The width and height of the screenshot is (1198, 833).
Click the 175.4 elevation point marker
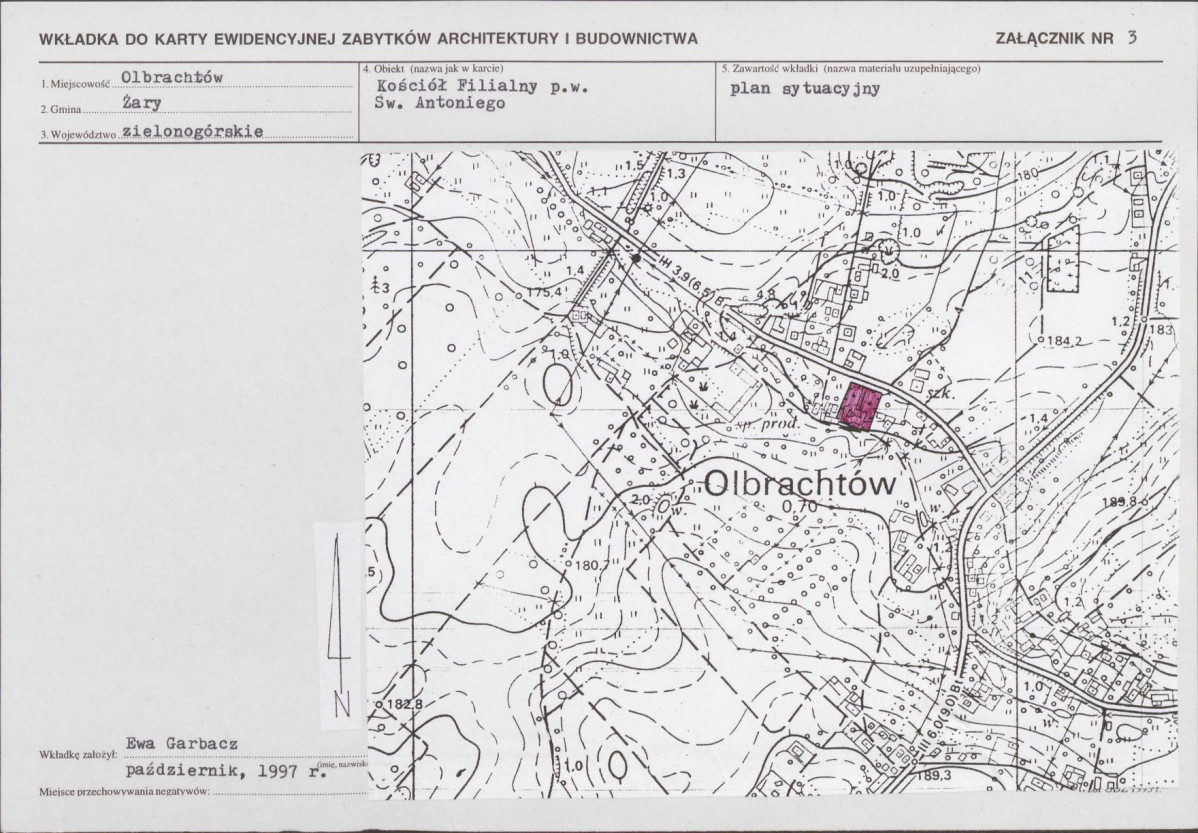pos(519,296)
